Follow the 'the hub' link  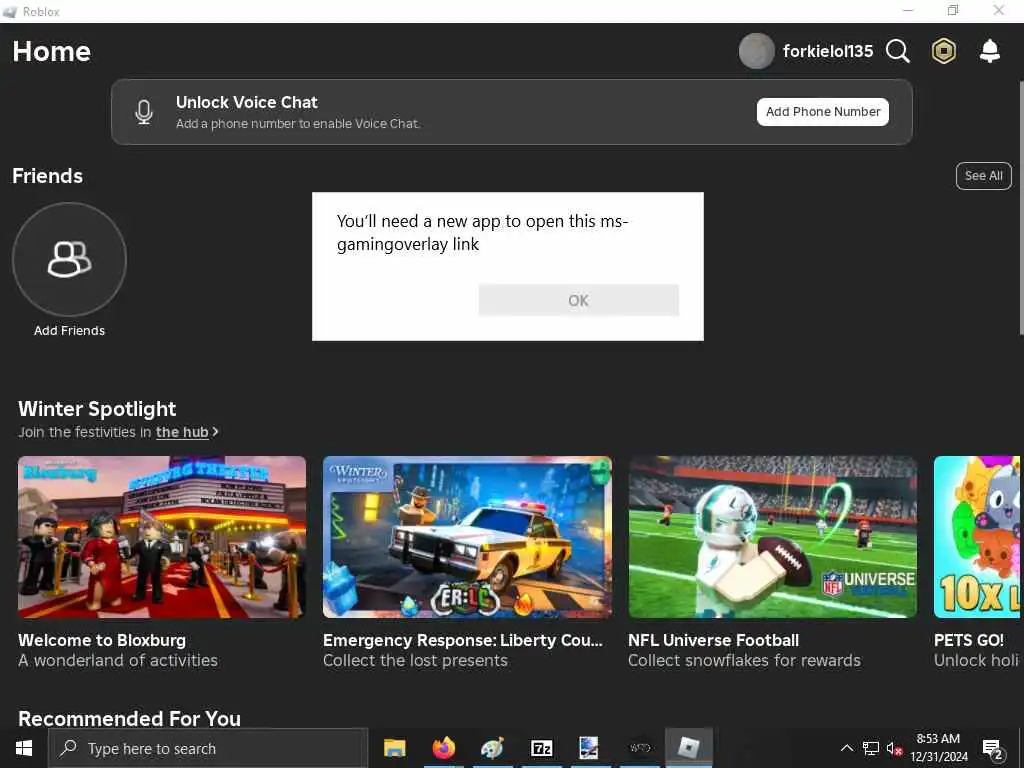click(182, 432)
